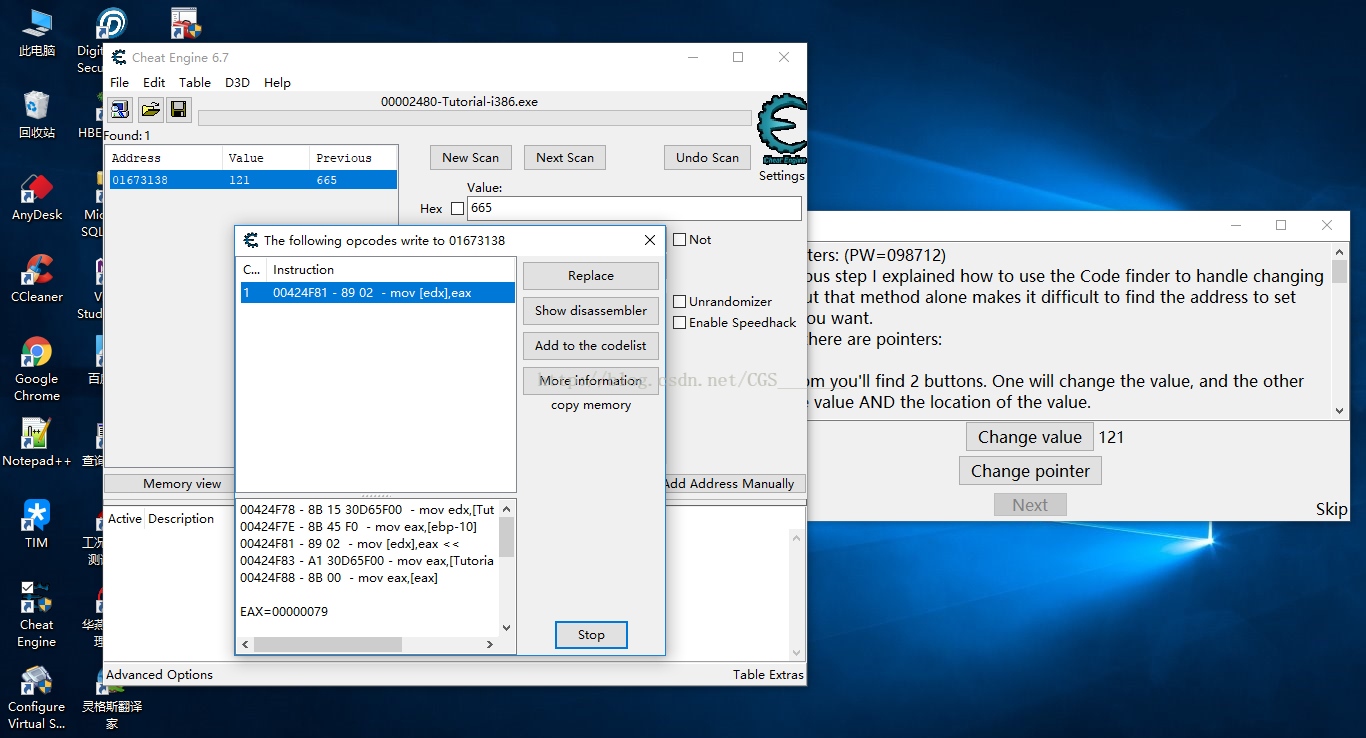Open the TIM desktop icon
The height and width of the screenshot is (738, 1366).
point(37,523)
